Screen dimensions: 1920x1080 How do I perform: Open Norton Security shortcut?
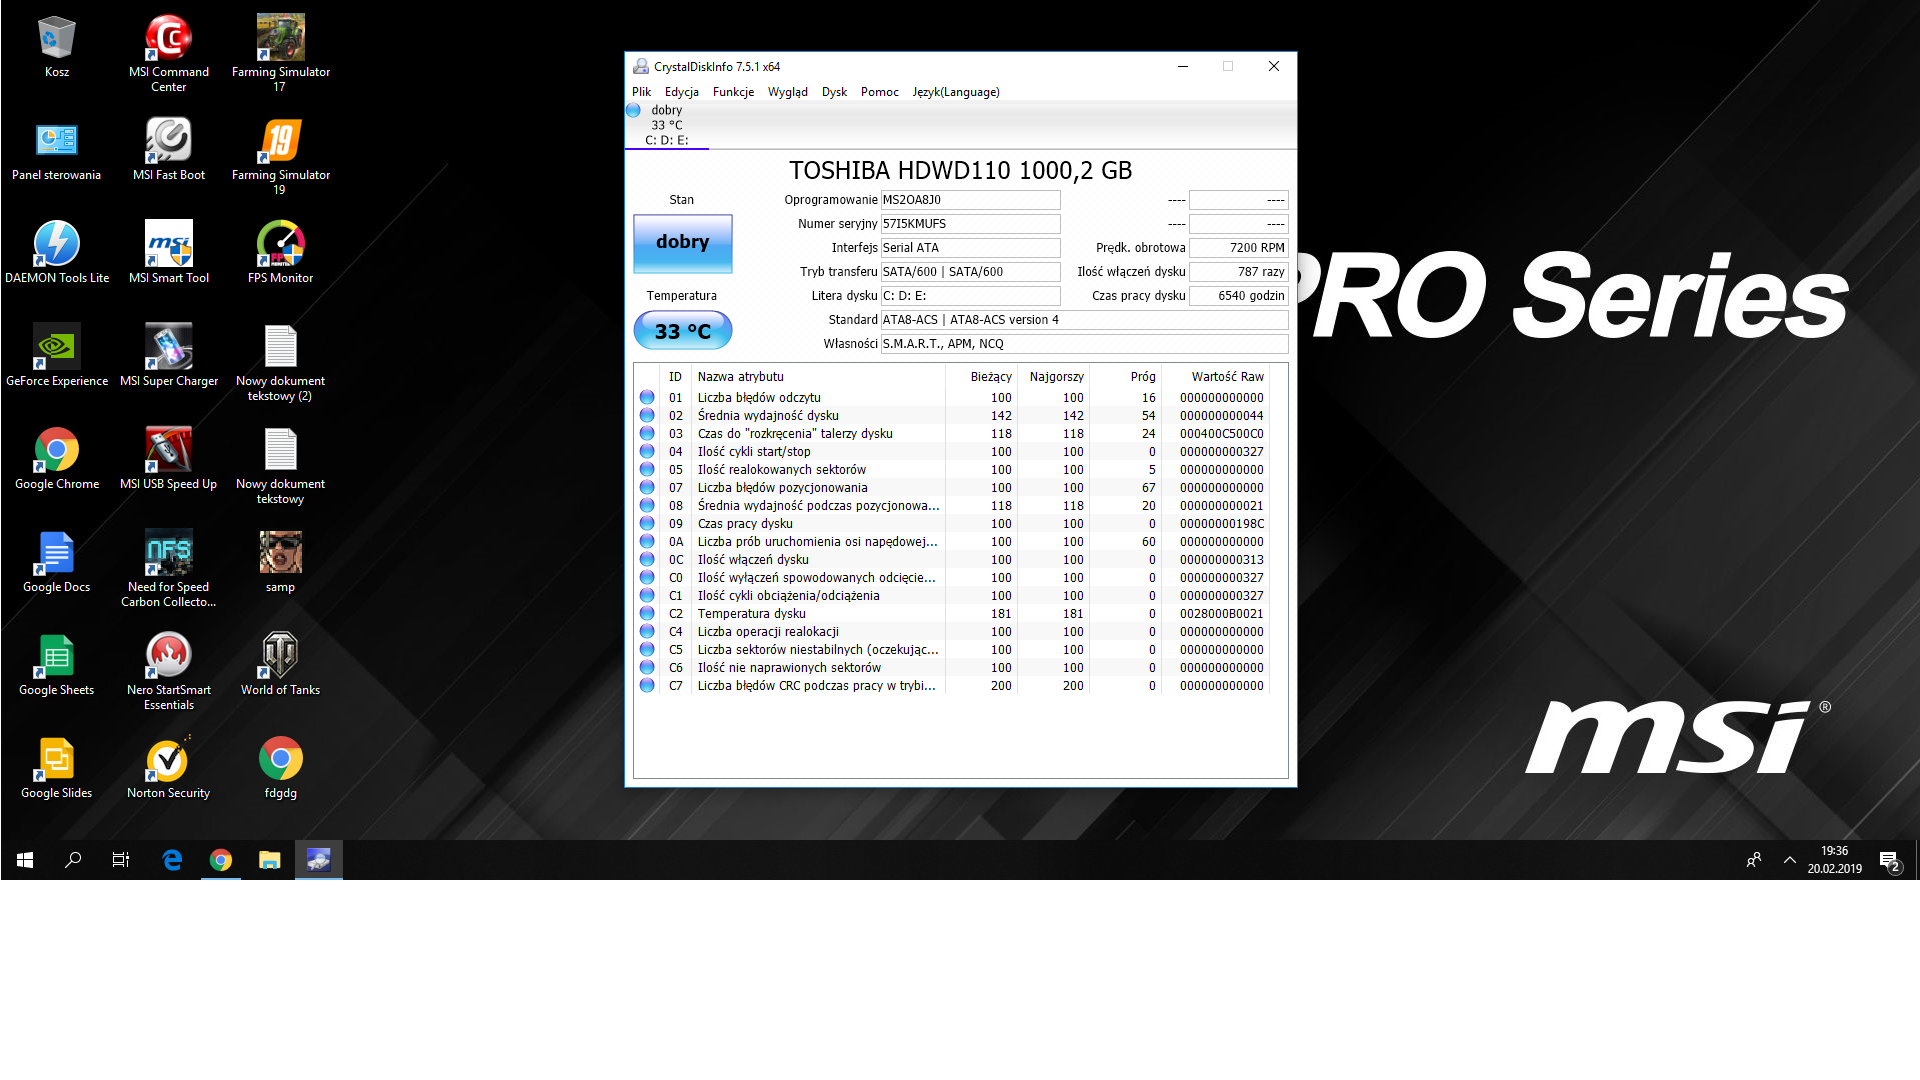tap(169, 768)
